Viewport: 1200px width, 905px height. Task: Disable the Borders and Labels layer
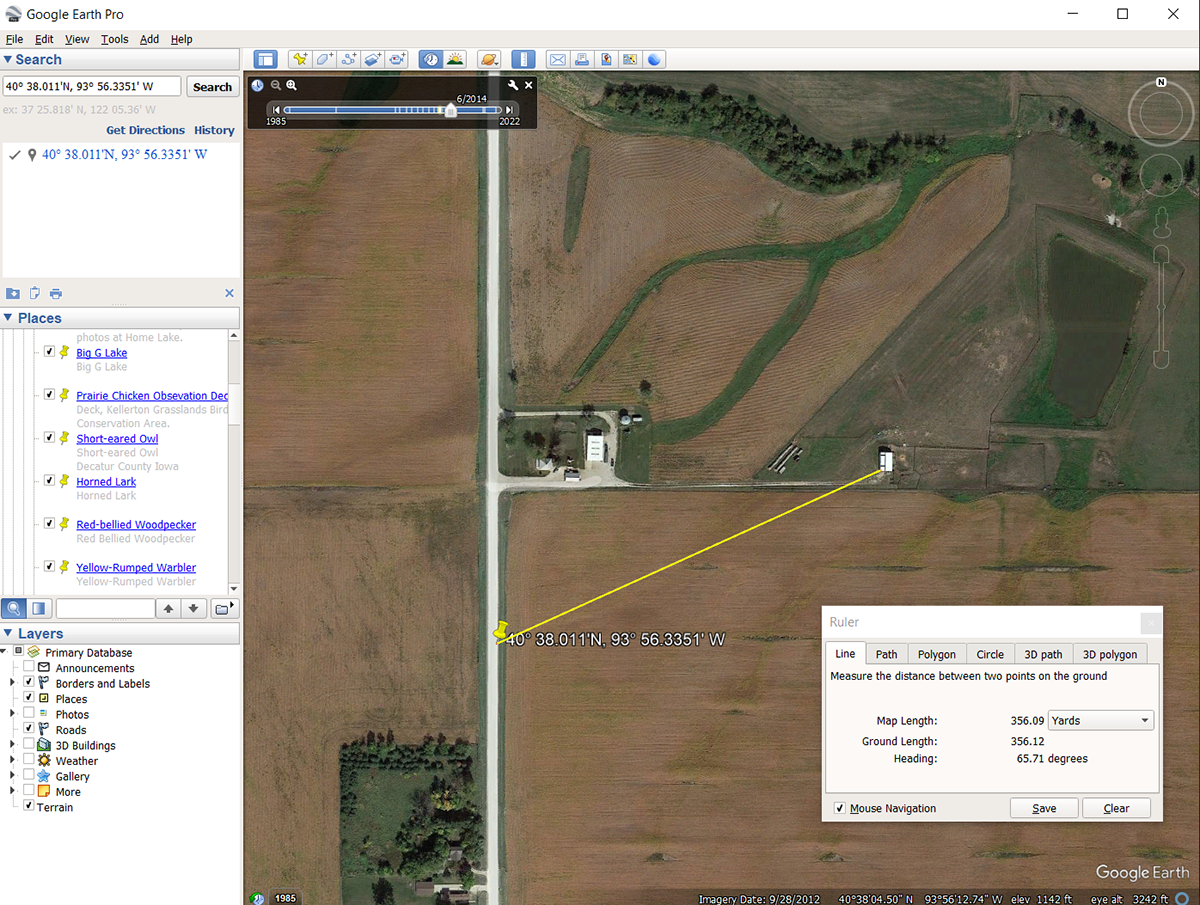(x=29, y=683)
